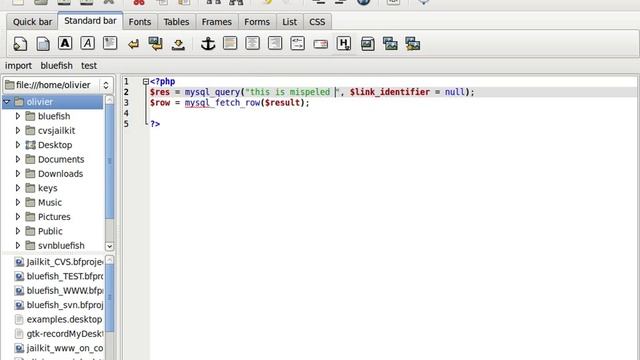
Task: Click the QuickStart icon in Standard bar
Action: click(20, 44)
